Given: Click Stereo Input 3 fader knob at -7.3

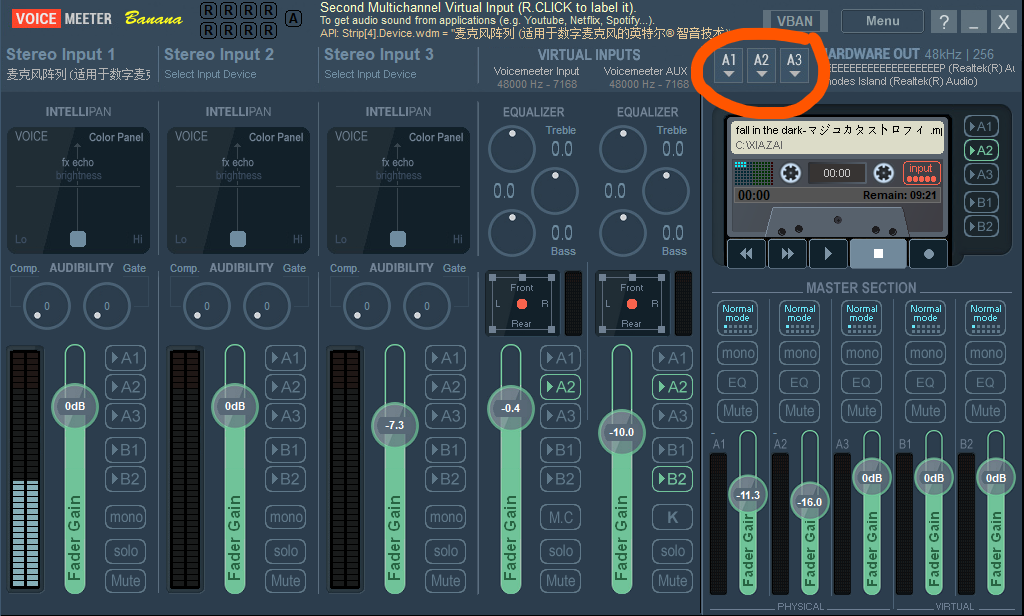Looking at the screenshot, I should pyautogui.click(x=394, y=425).
